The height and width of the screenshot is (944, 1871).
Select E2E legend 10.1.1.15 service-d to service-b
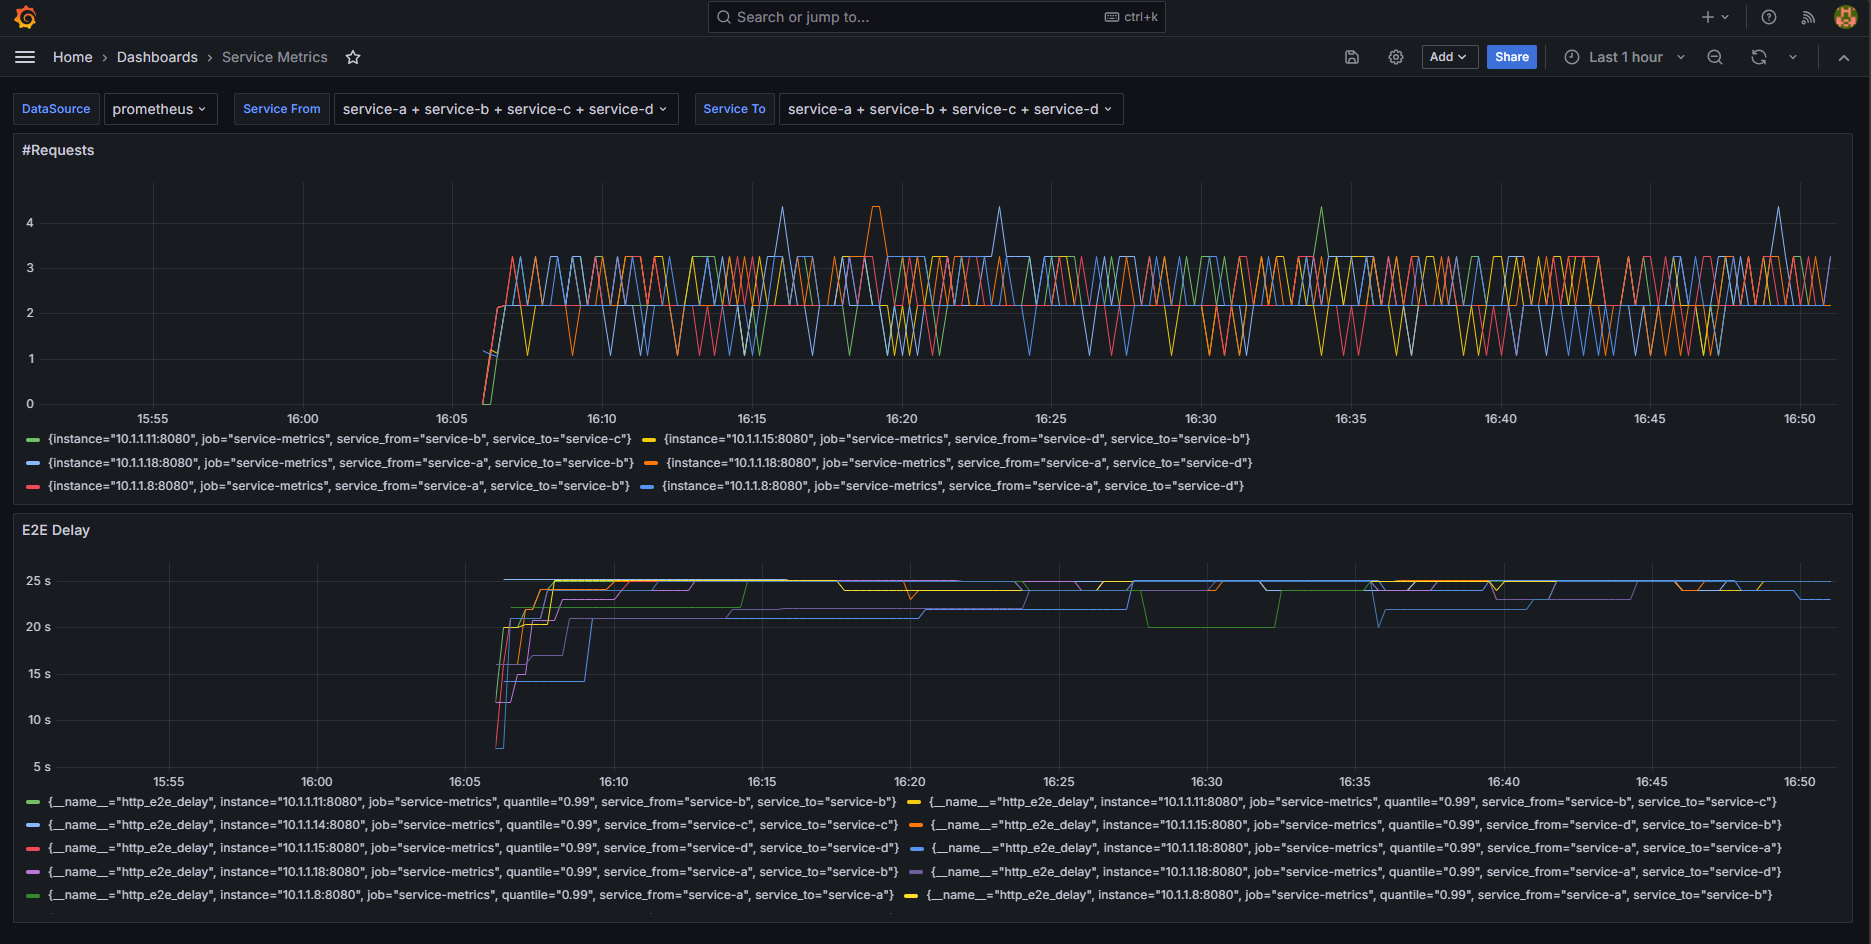click(1356, 825)
